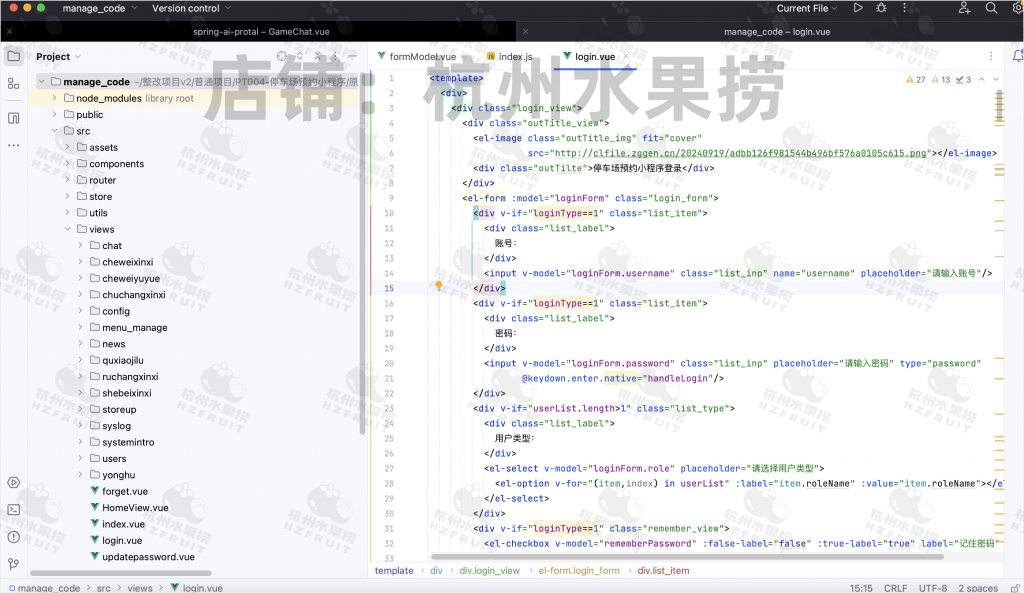Toggle the Project tool window folder icon

(x=13, y=56)
